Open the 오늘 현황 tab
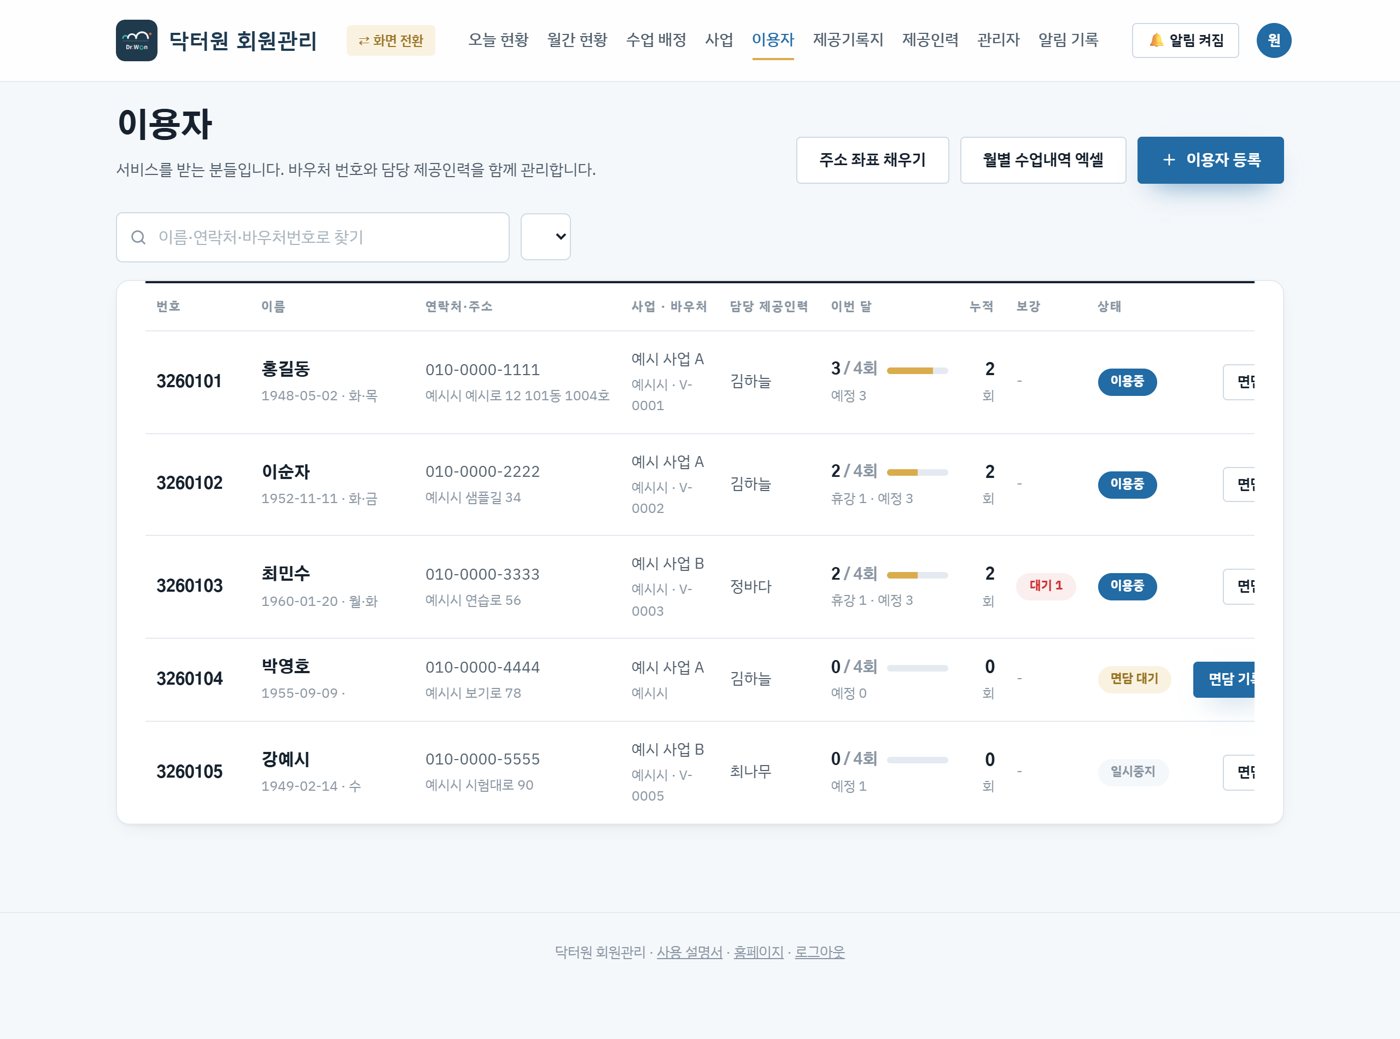Viewport: 1400px width, 1039px height. tap(498, 40)
